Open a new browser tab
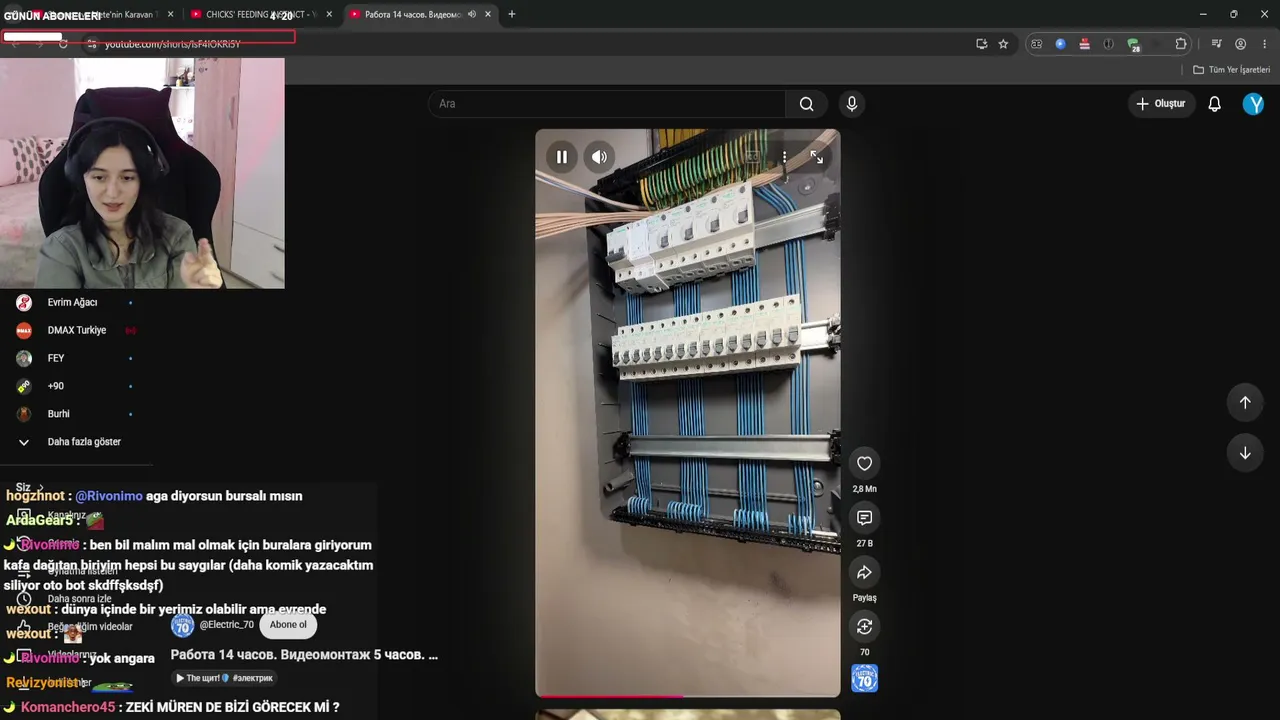This screenshot has width=1280, height=720. (512, 15)
